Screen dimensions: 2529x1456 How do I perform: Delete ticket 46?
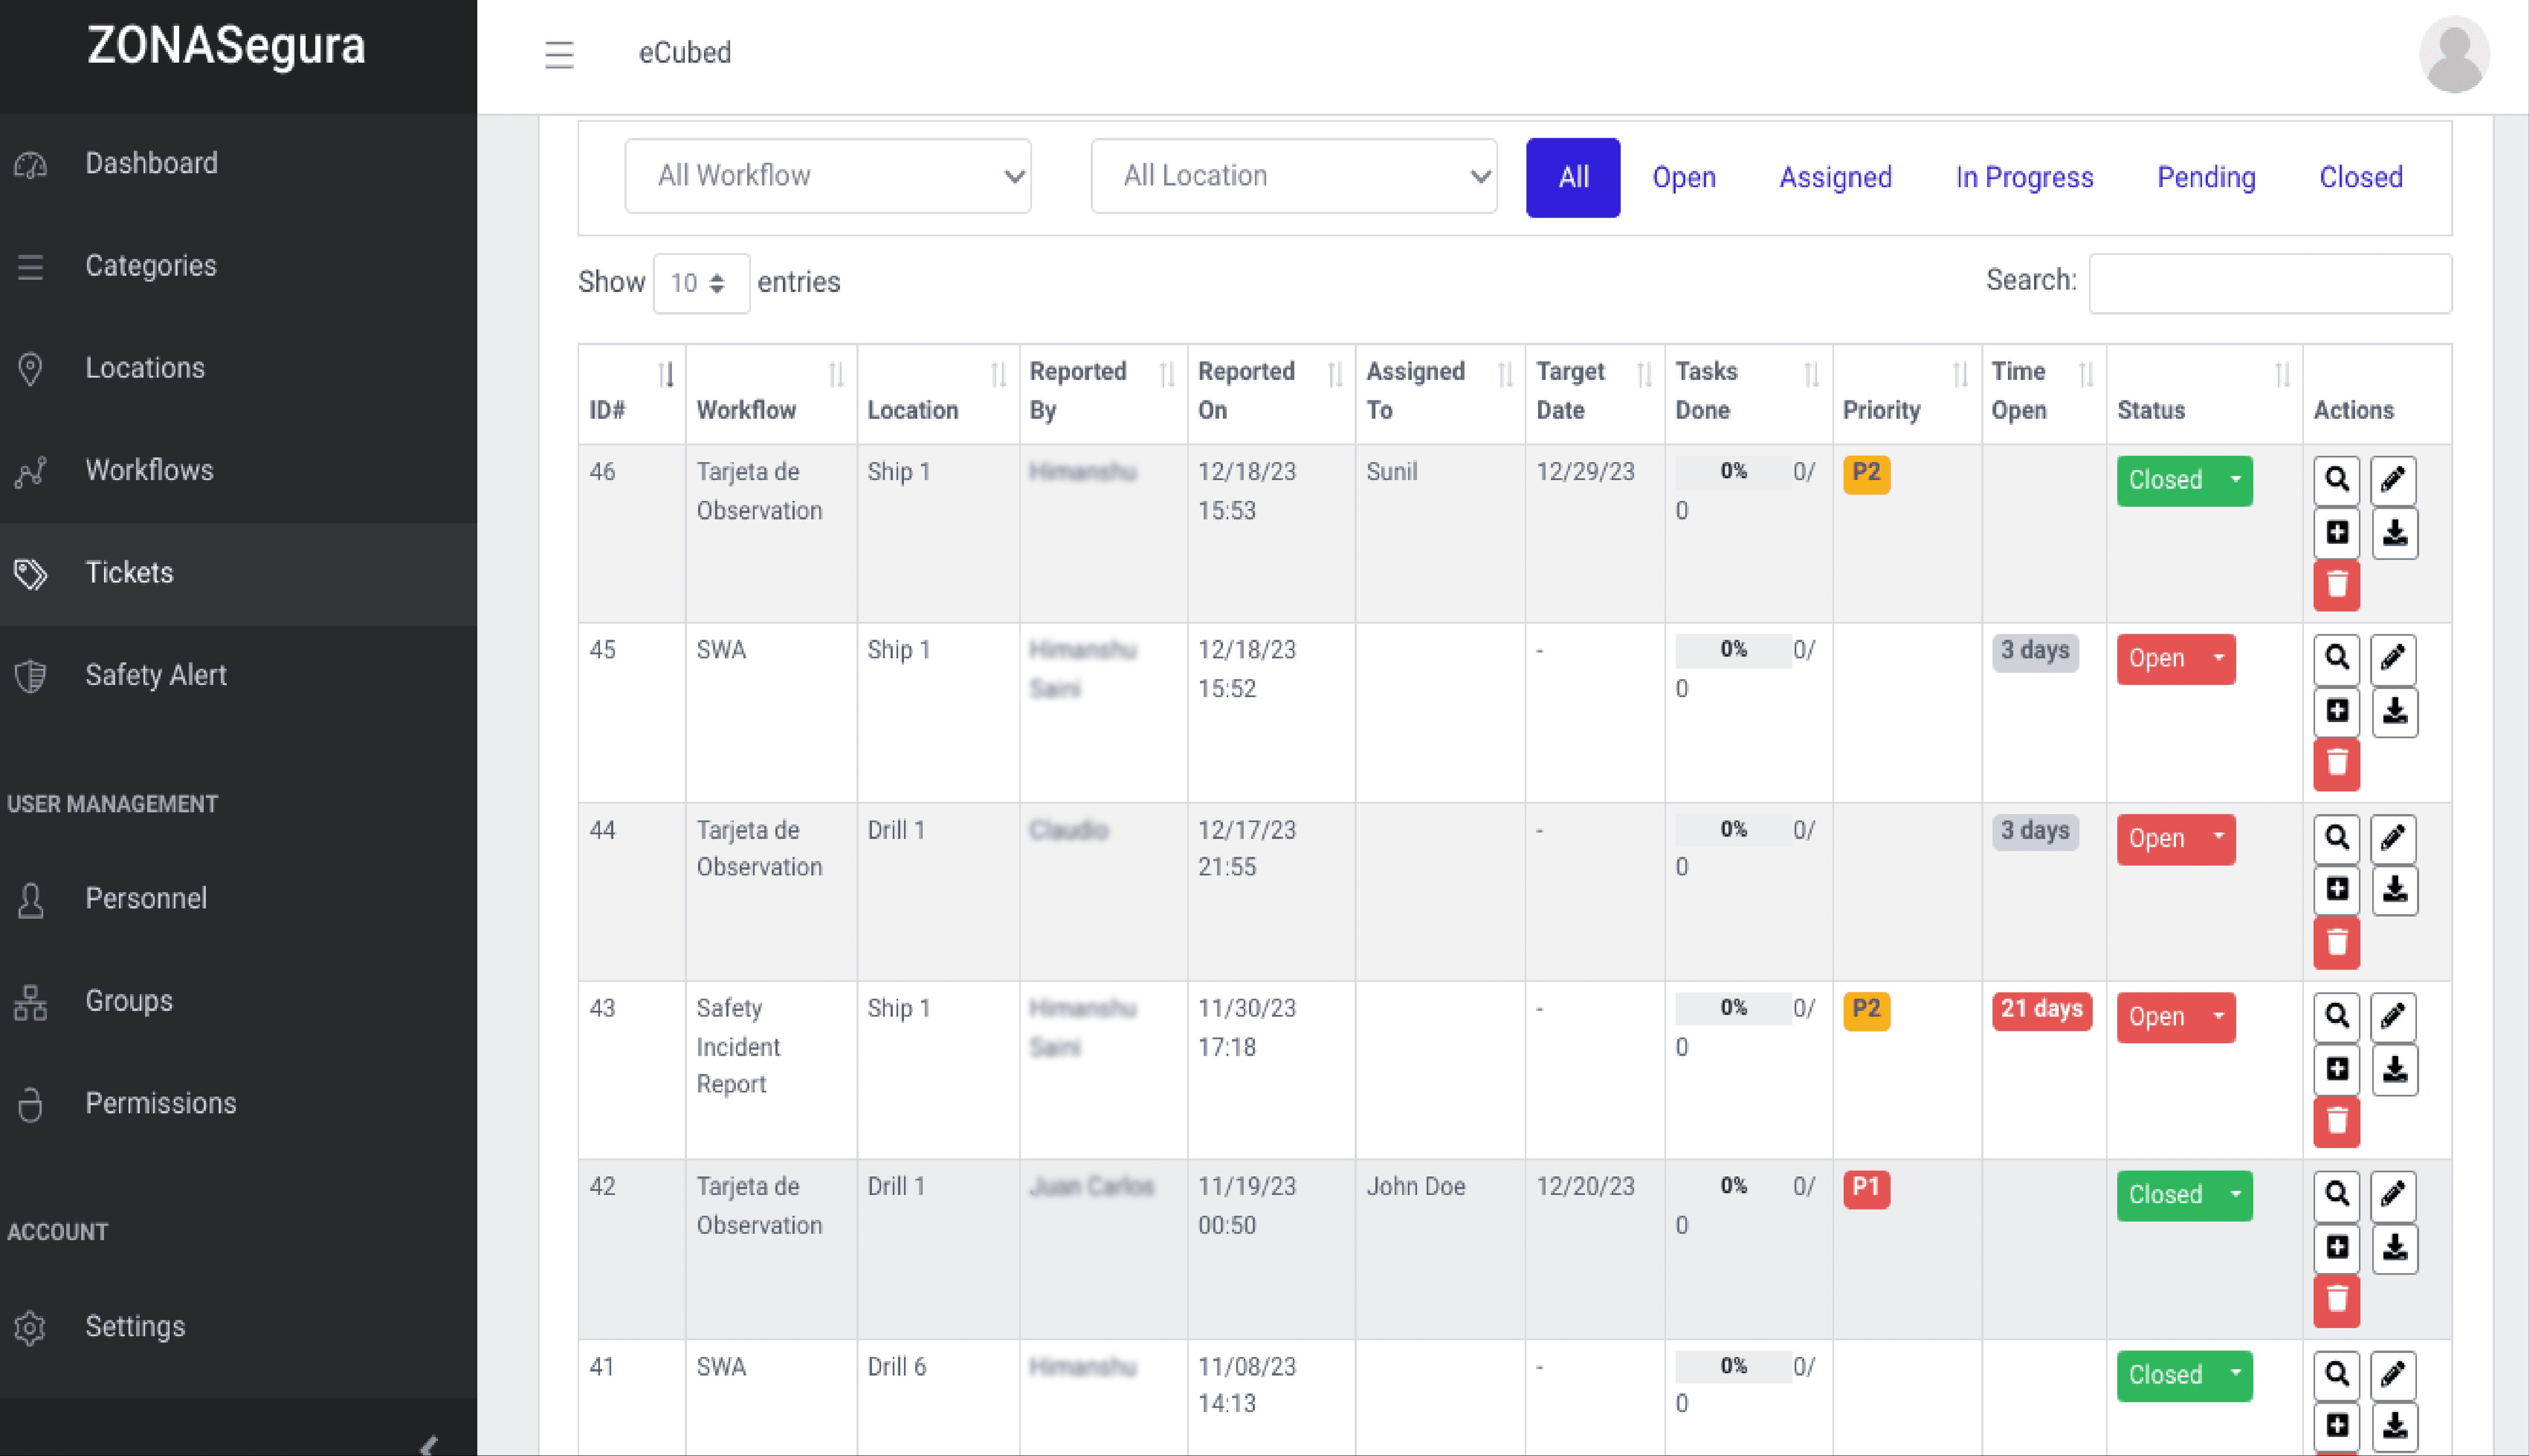pyautogui.click(x=2336, y=585)
